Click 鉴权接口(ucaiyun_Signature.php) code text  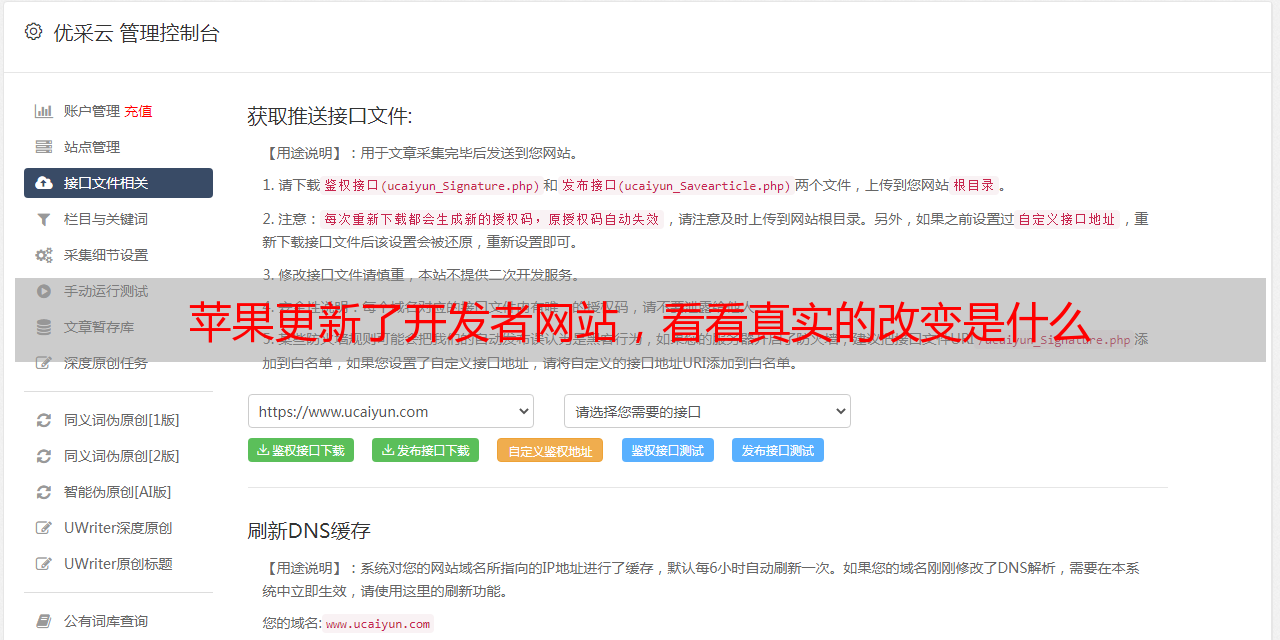point(431,185)
